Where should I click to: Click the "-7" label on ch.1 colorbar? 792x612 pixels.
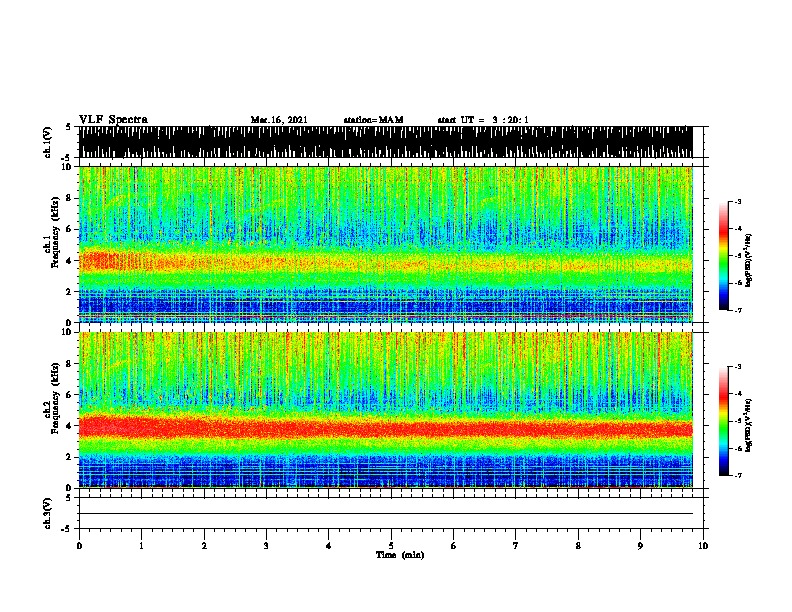pos(738,310)
